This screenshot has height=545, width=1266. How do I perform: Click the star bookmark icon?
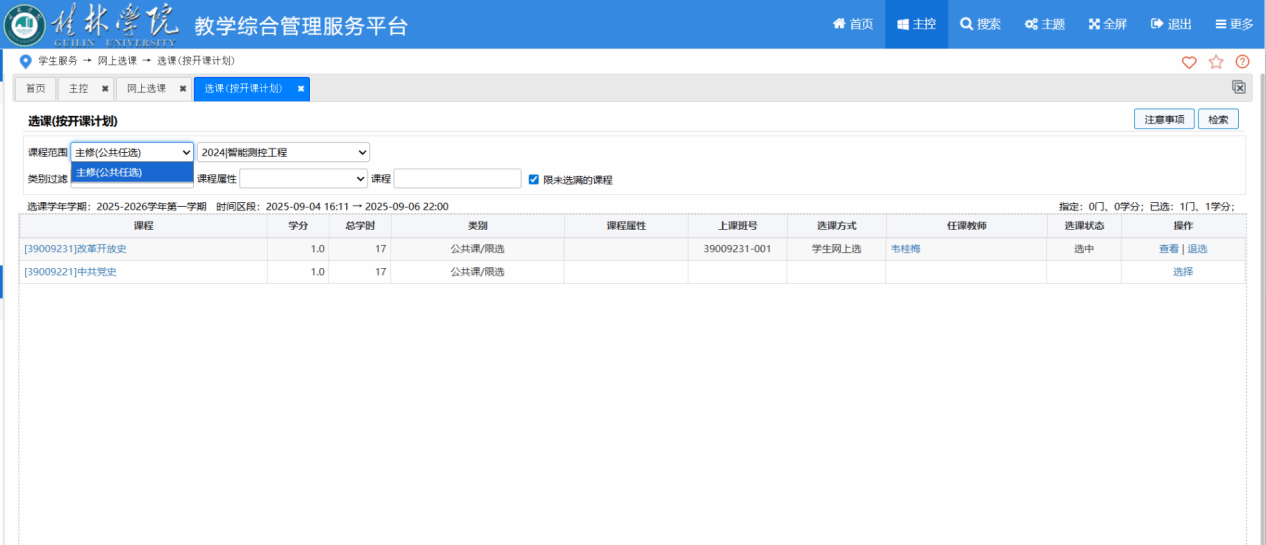click(x=1216, y=62)
